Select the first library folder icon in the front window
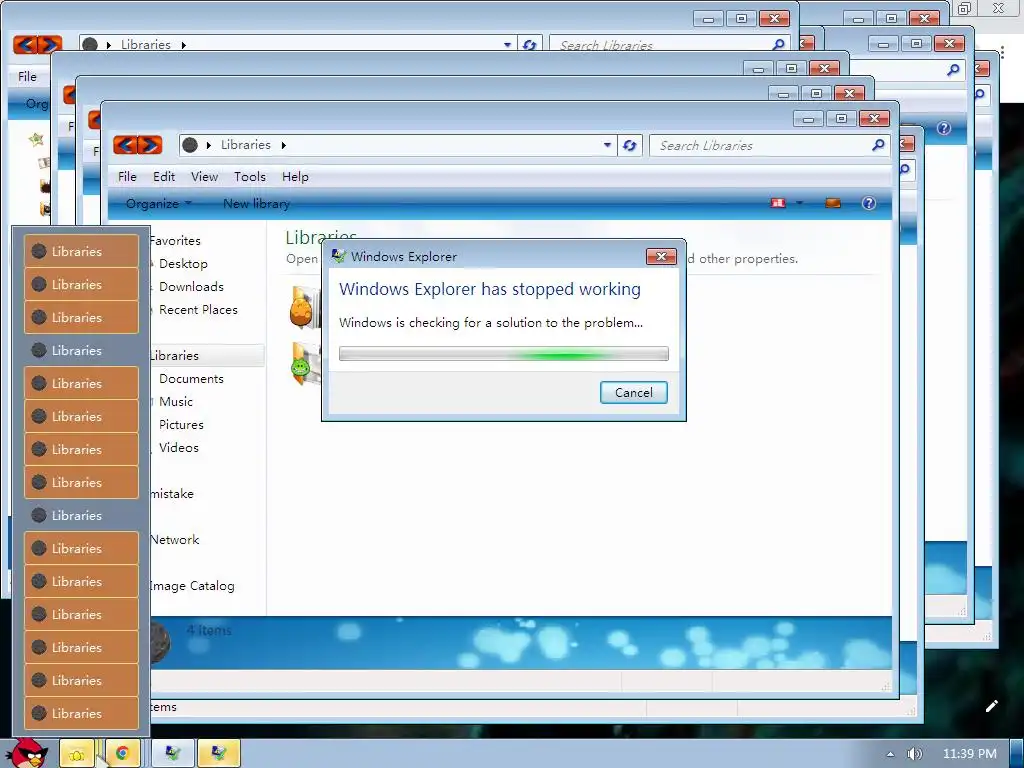The image size is (1024, 768). (x=305, y=306)
